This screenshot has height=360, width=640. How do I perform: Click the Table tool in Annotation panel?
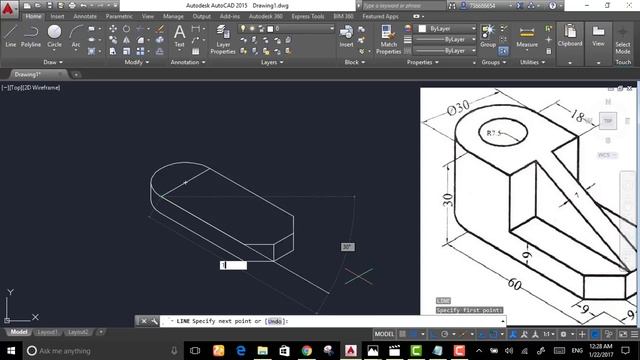click(x=196, y=51)
